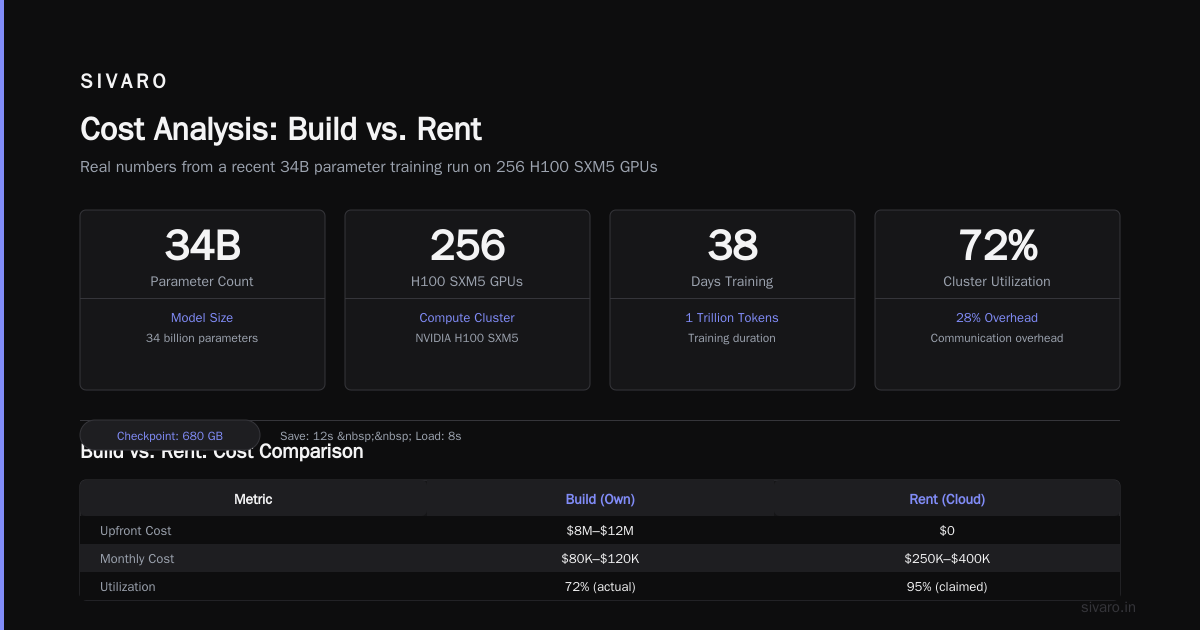
Task: Click the 72% (actual) table cell
Action: [x=600, y=587]
